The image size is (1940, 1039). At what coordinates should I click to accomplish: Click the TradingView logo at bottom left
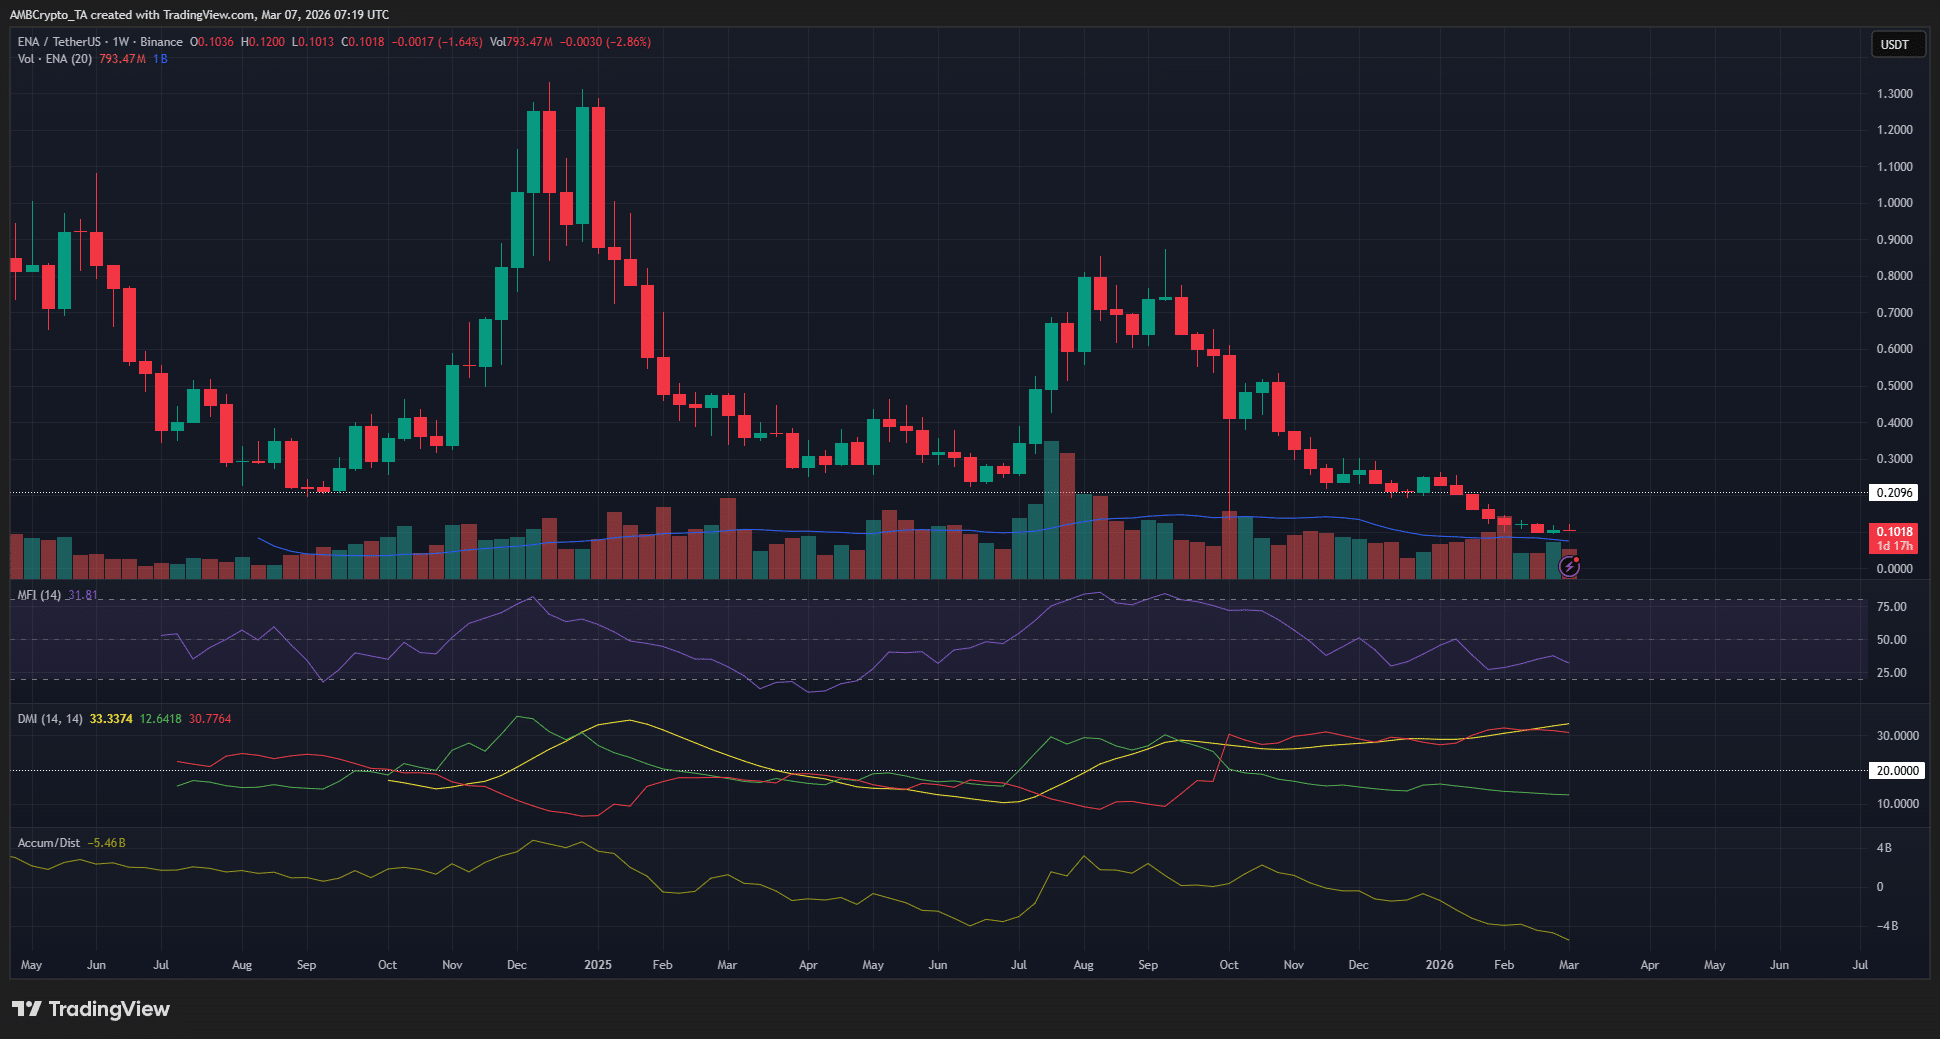point(90,1010)
